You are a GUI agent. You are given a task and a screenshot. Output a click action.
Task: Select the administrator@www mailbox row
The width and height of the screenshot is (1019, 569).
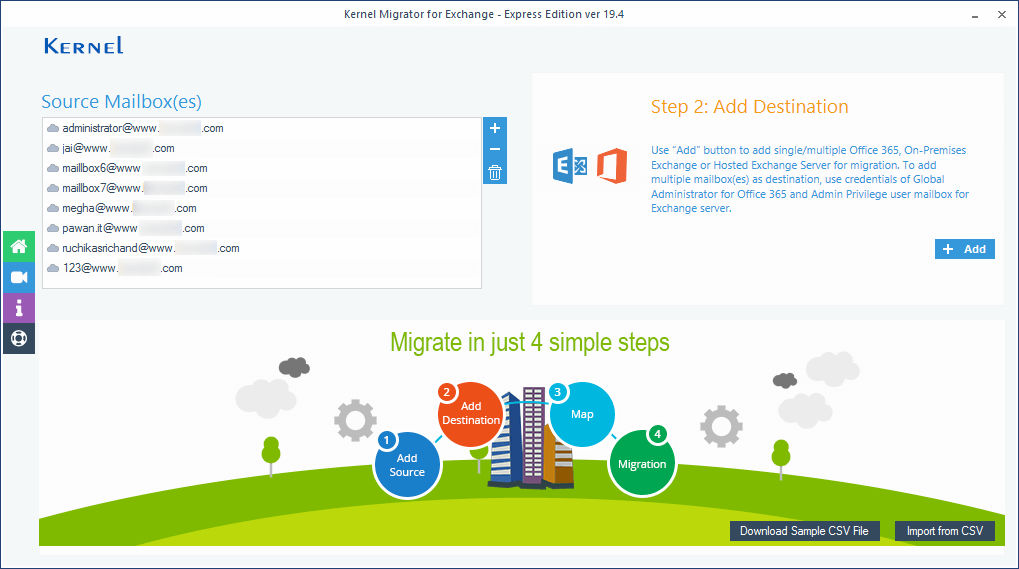261,128
